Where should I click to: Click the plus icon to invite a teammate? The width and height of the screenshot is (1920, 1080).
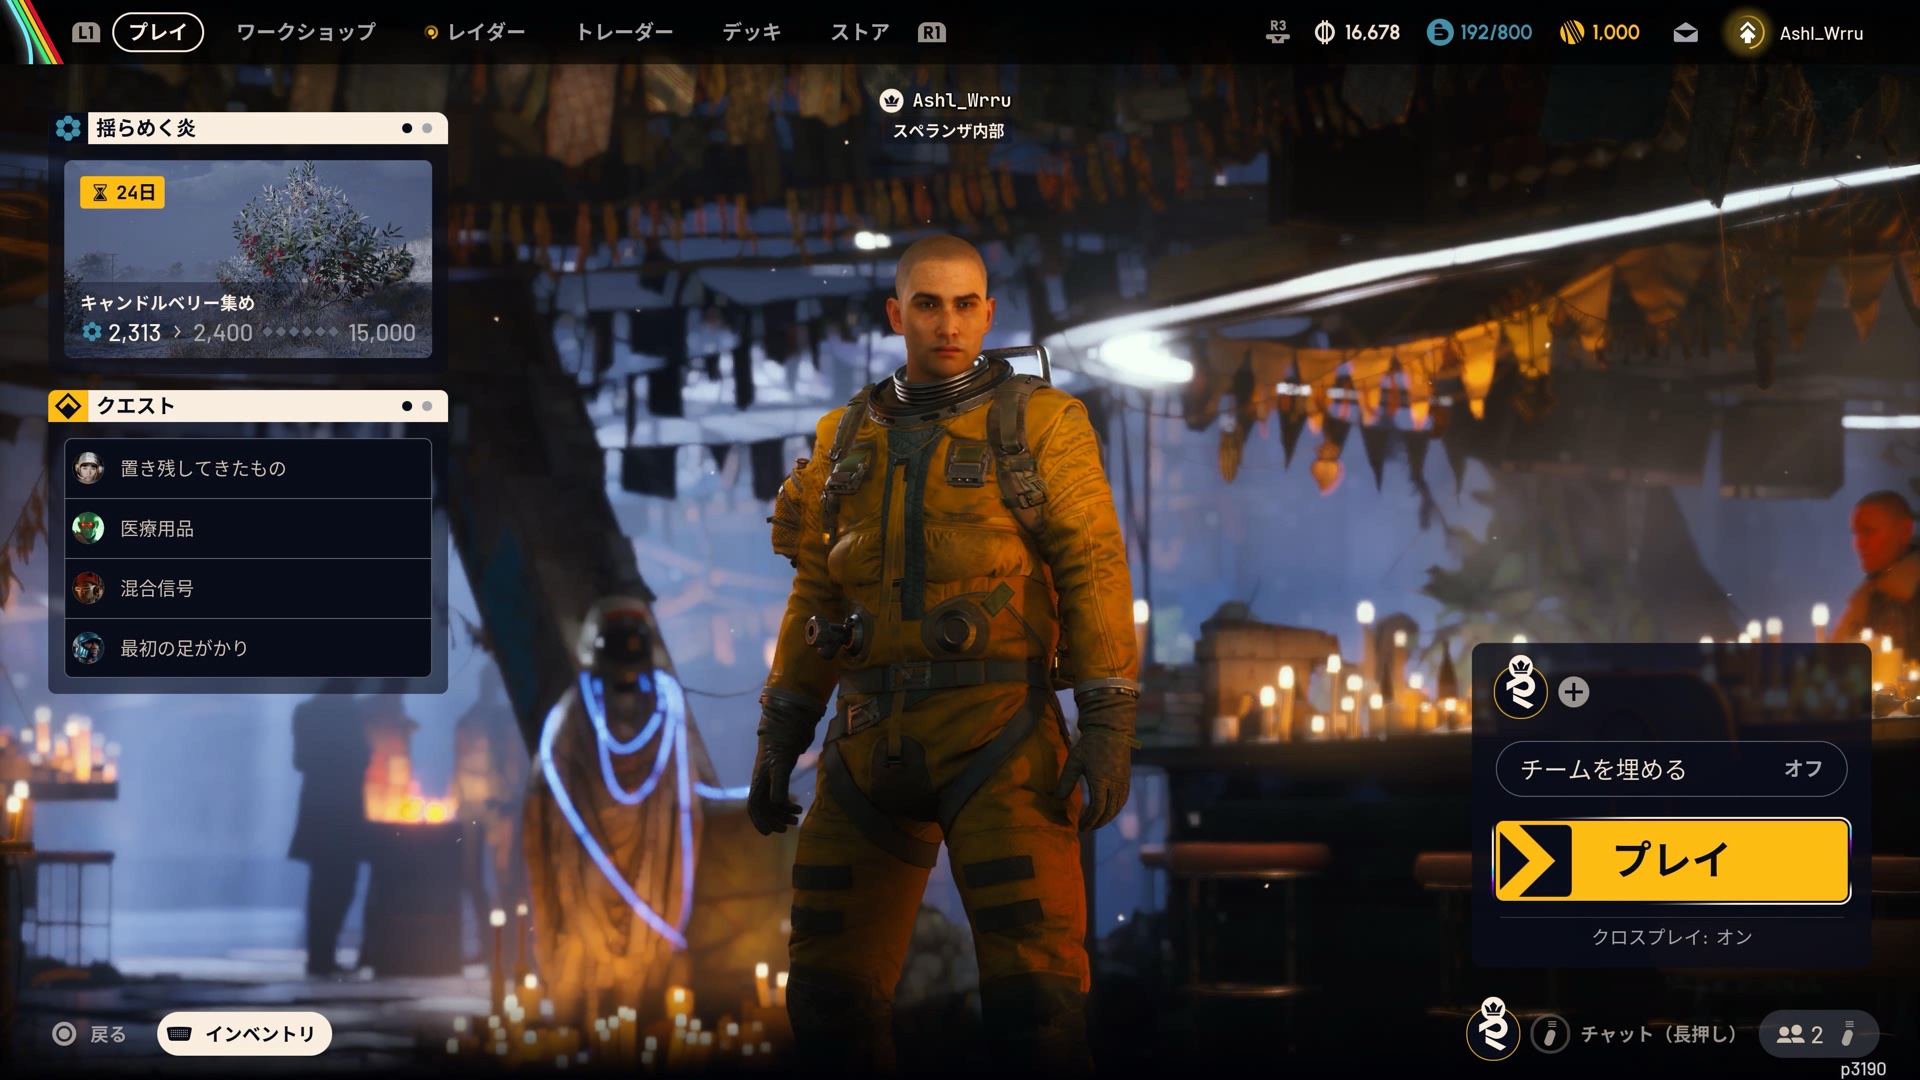tap(1573, 692)
